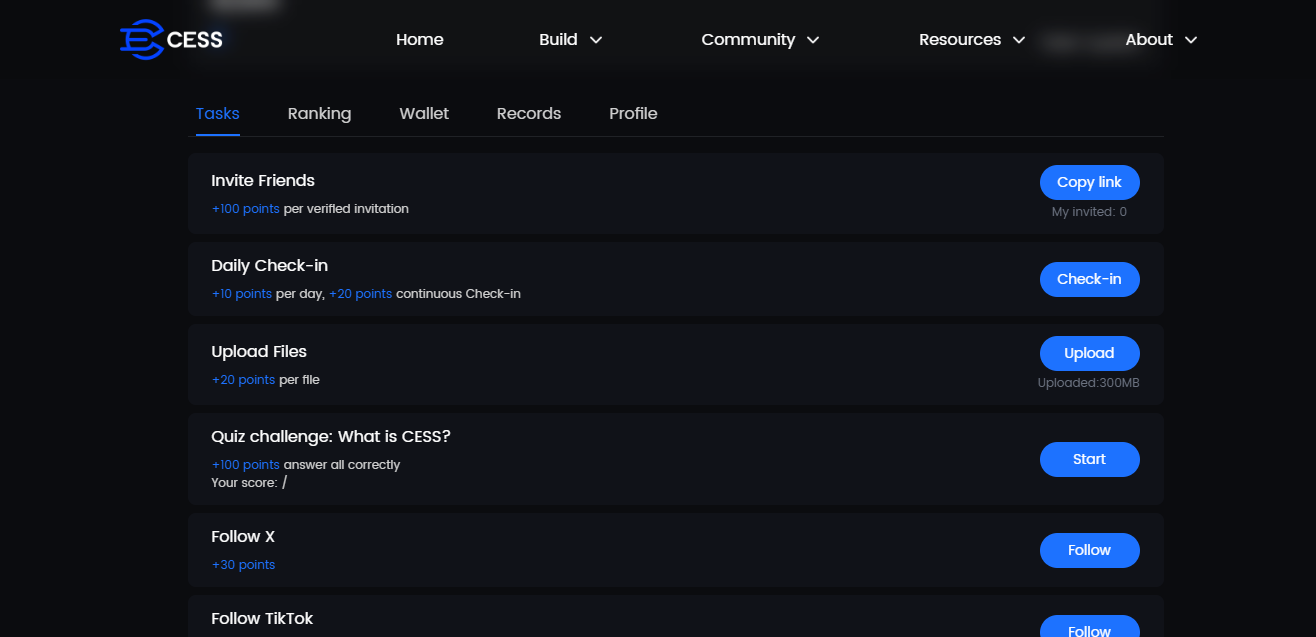Click the CESS logo
This screenshot has height=637, width=1316.
tap(171, 40)
